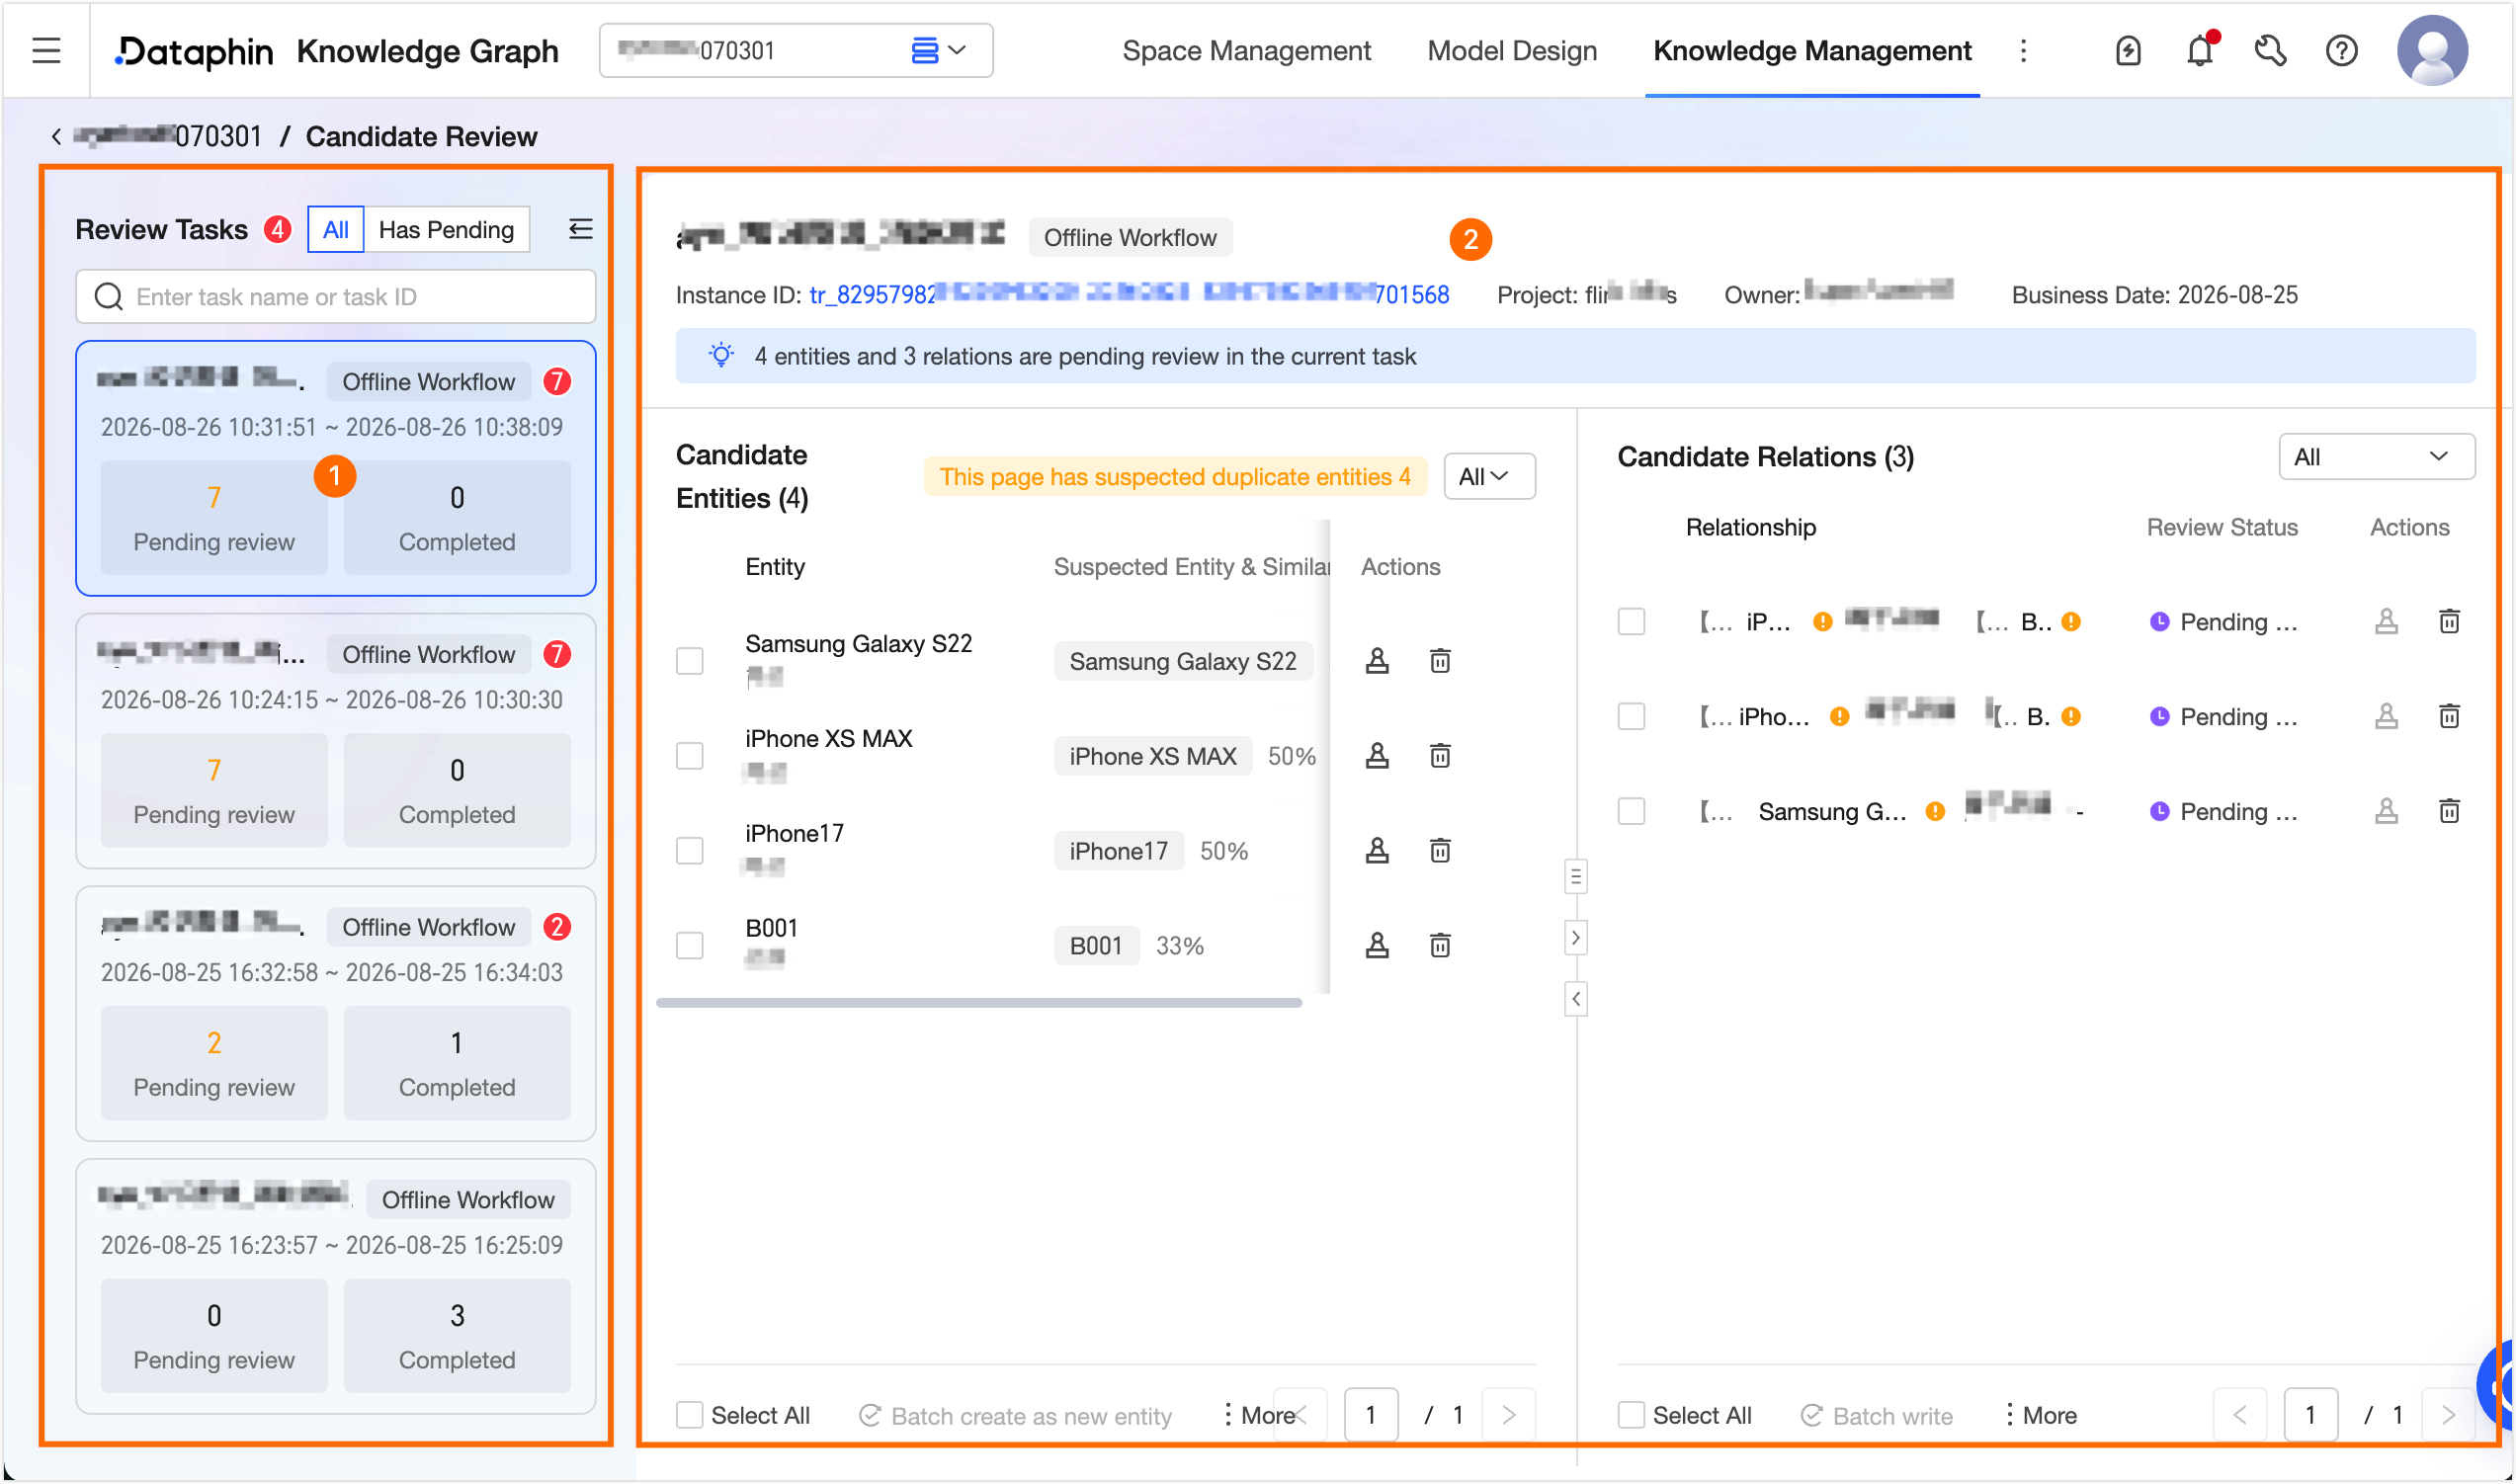The height and width of the screenshot is (1484, 2516).
Task: Open the Space Management tab
Action: [1246, 50]
